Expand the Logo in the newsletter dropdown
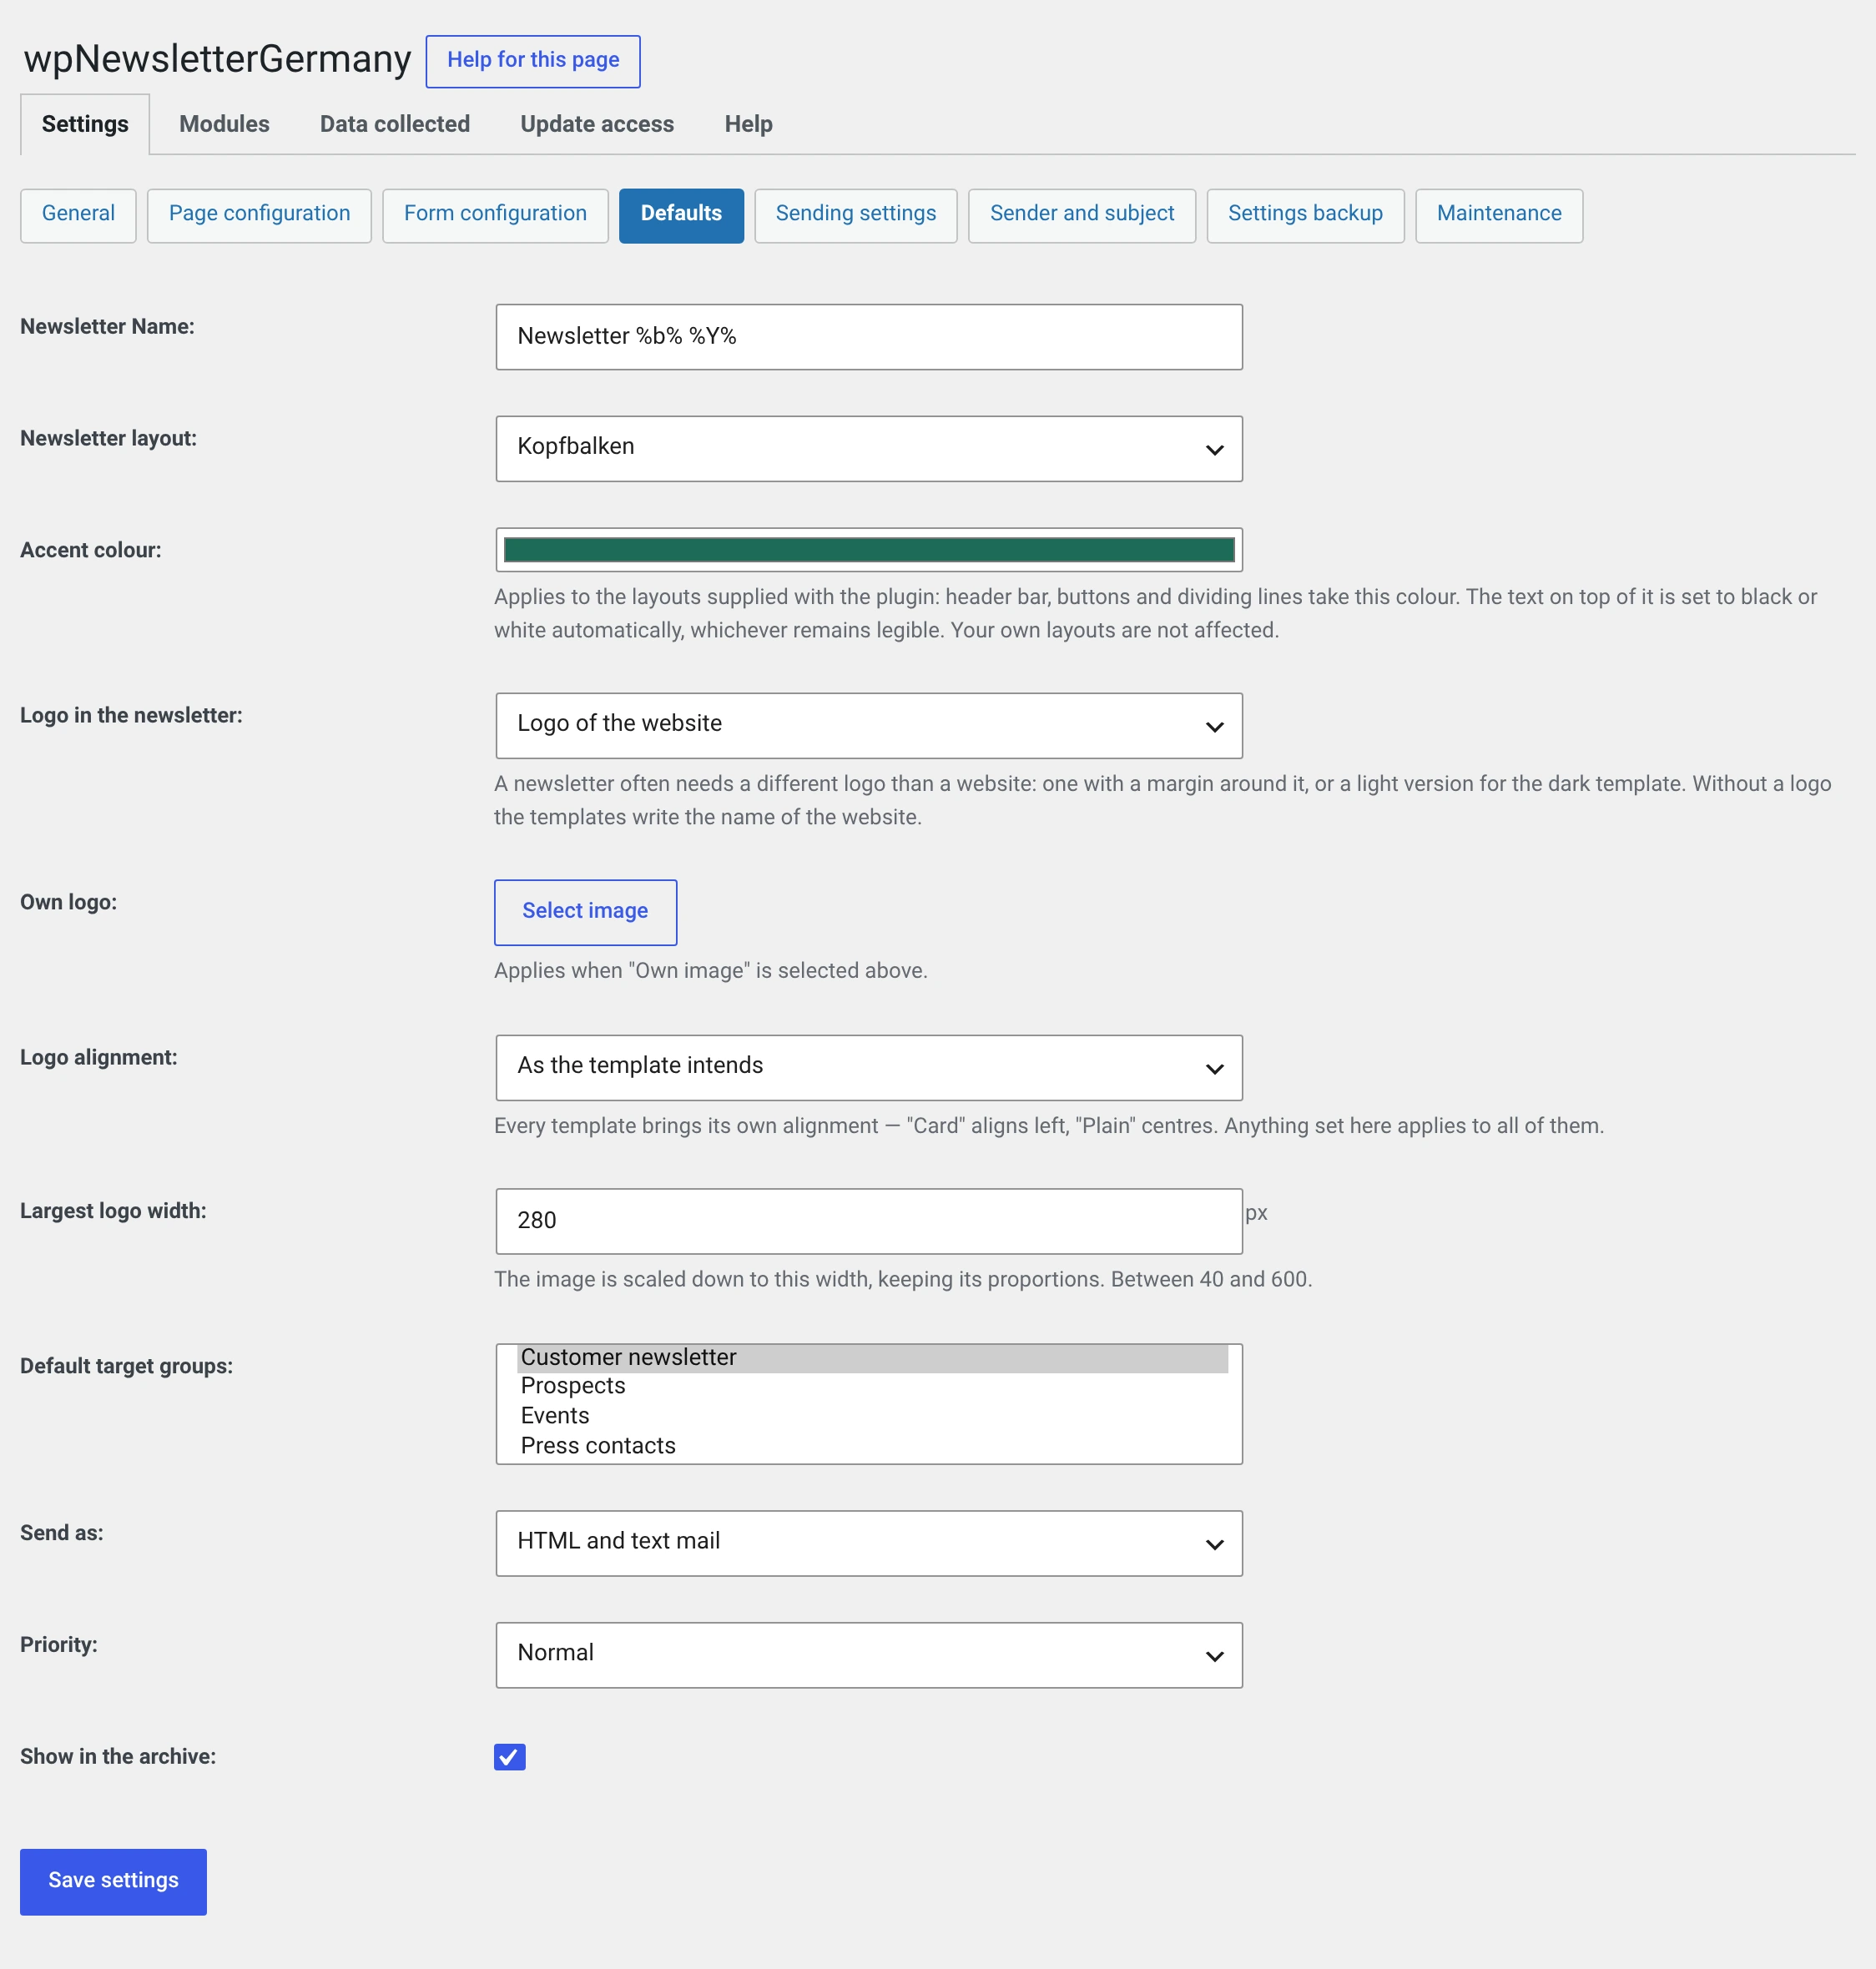 coord(868,725)
